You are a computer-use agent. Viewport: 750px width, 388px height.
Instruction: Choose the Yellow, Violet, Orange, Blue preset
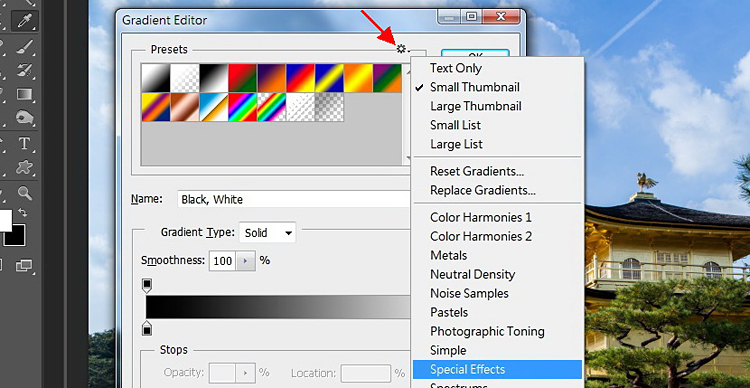point(156,107)
